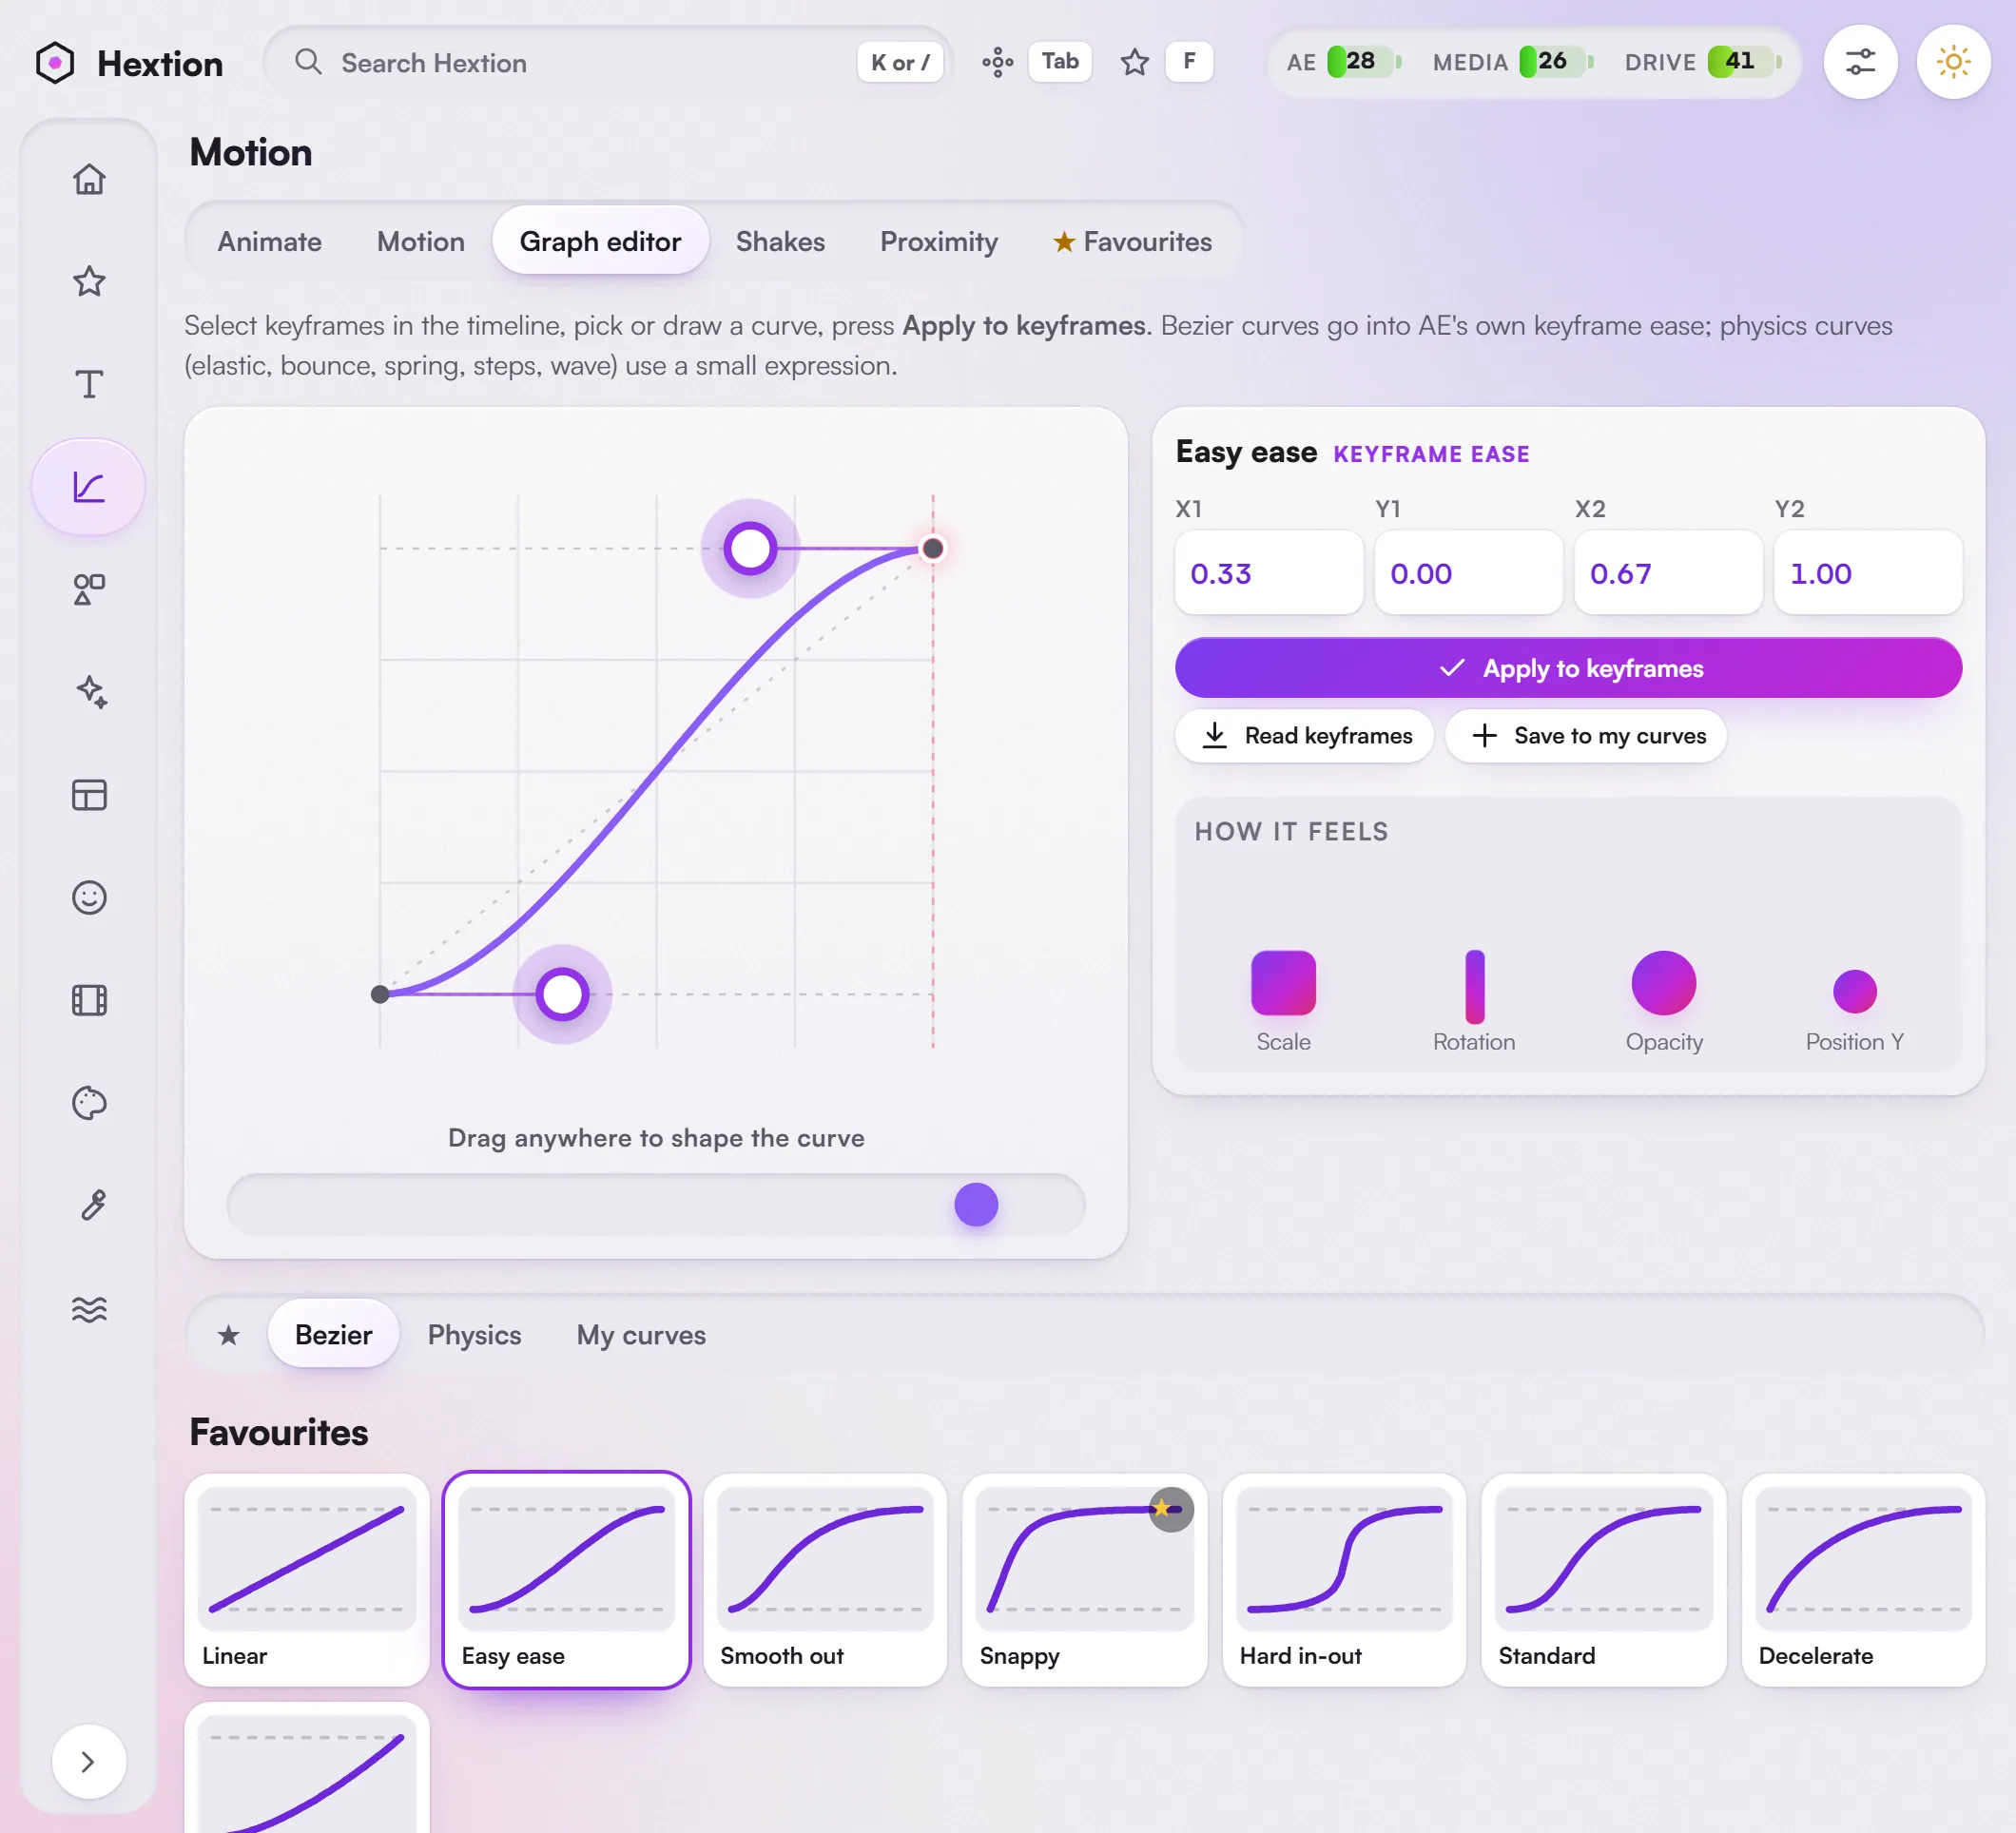This screenshot has width=2016, height=1833.
Task: Edit the Y2 value 1.00
Action: coord(1868,573)
